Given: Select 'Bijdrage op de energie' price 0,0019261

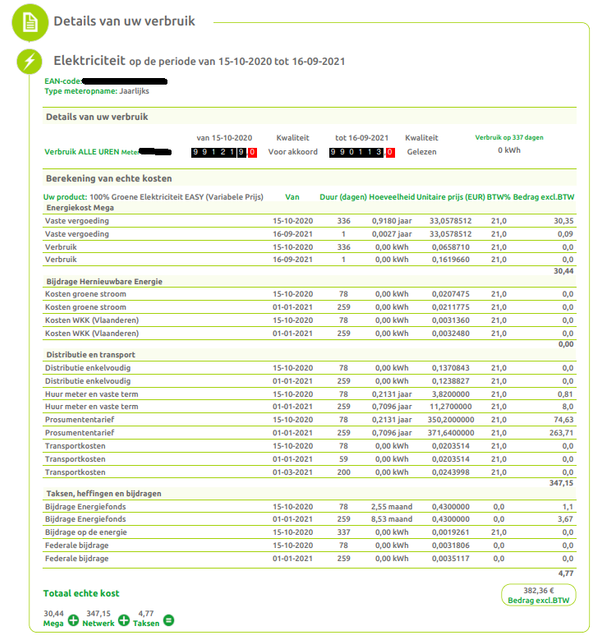Looking at the screenshot, I should tap(451, 532).
